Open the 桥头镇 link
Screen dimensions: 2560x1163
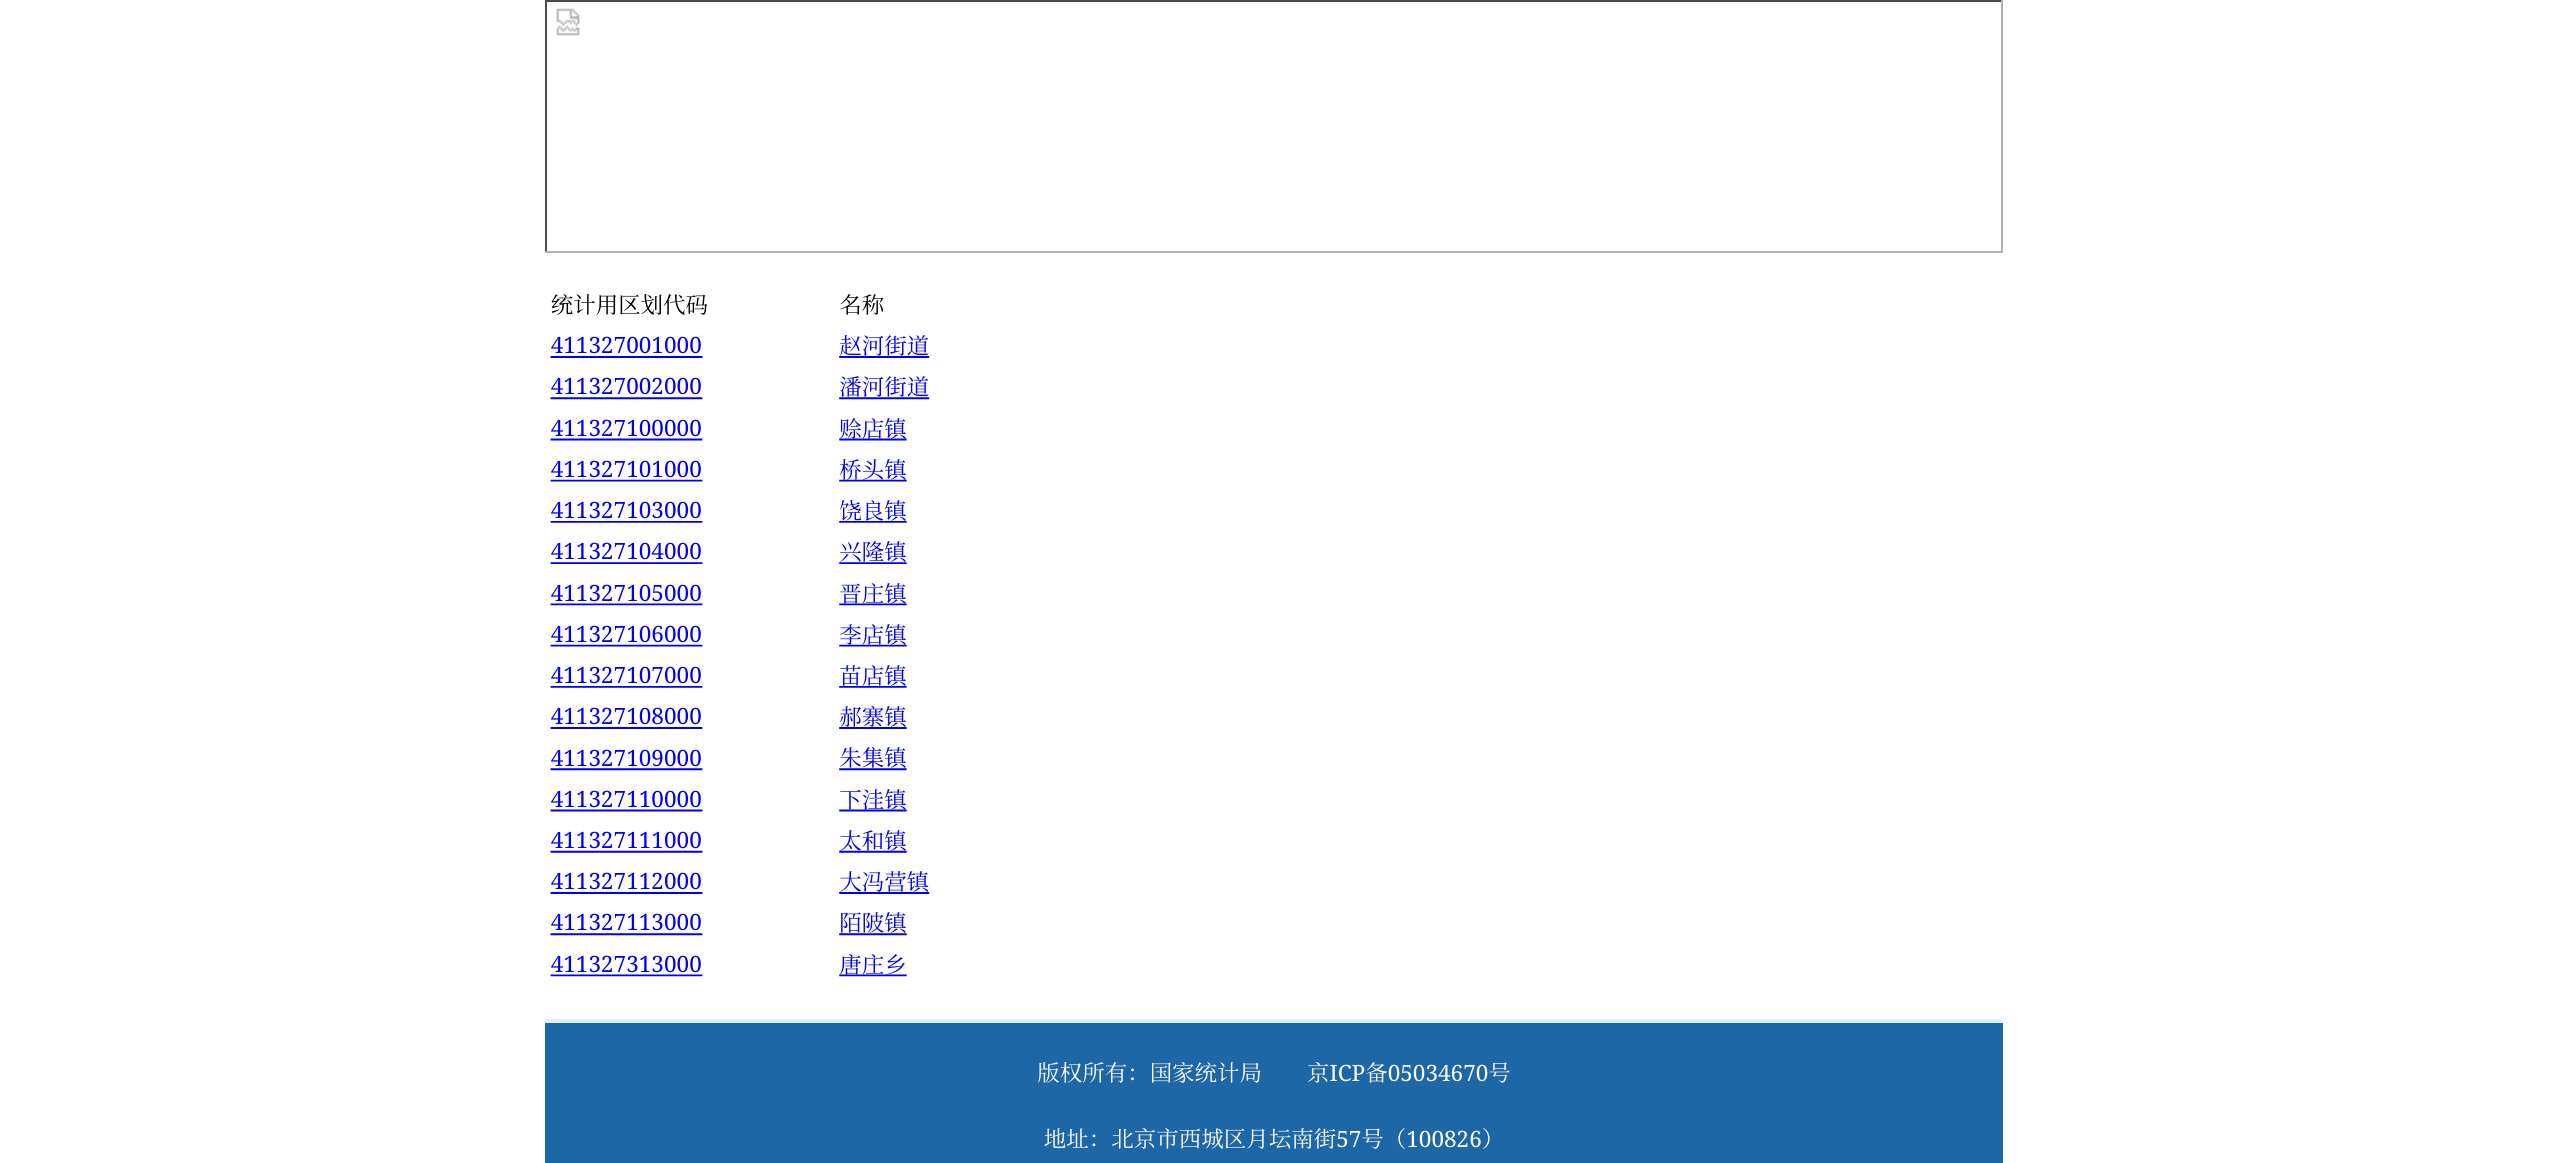tap(872, 470)
